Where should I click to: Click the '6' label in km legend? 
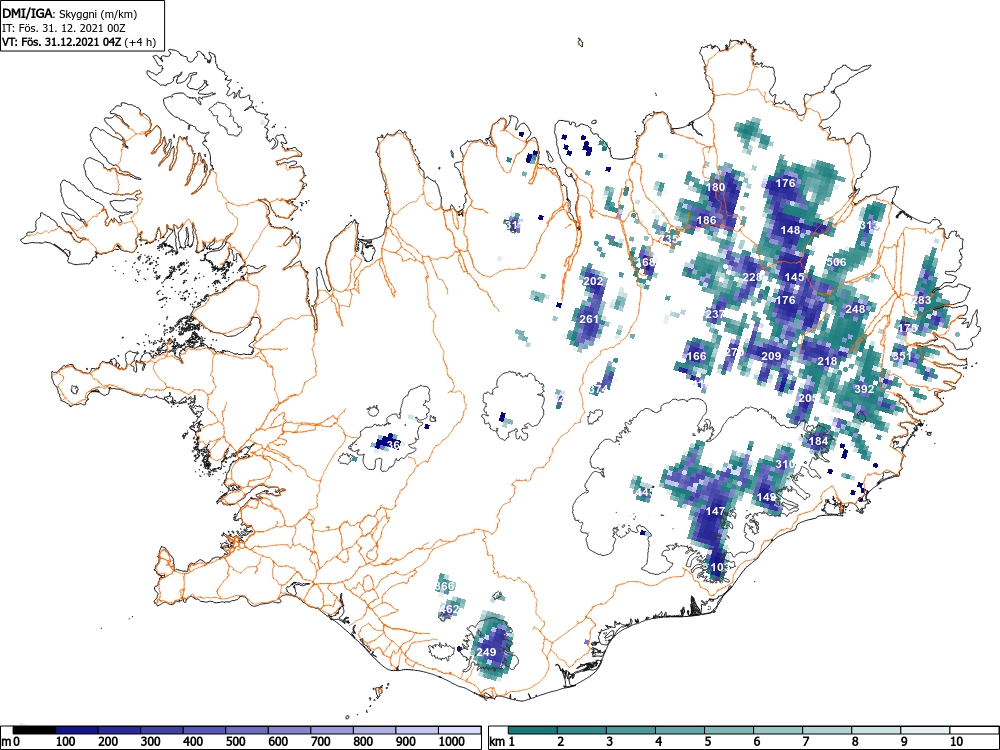(x=756, y=741)
